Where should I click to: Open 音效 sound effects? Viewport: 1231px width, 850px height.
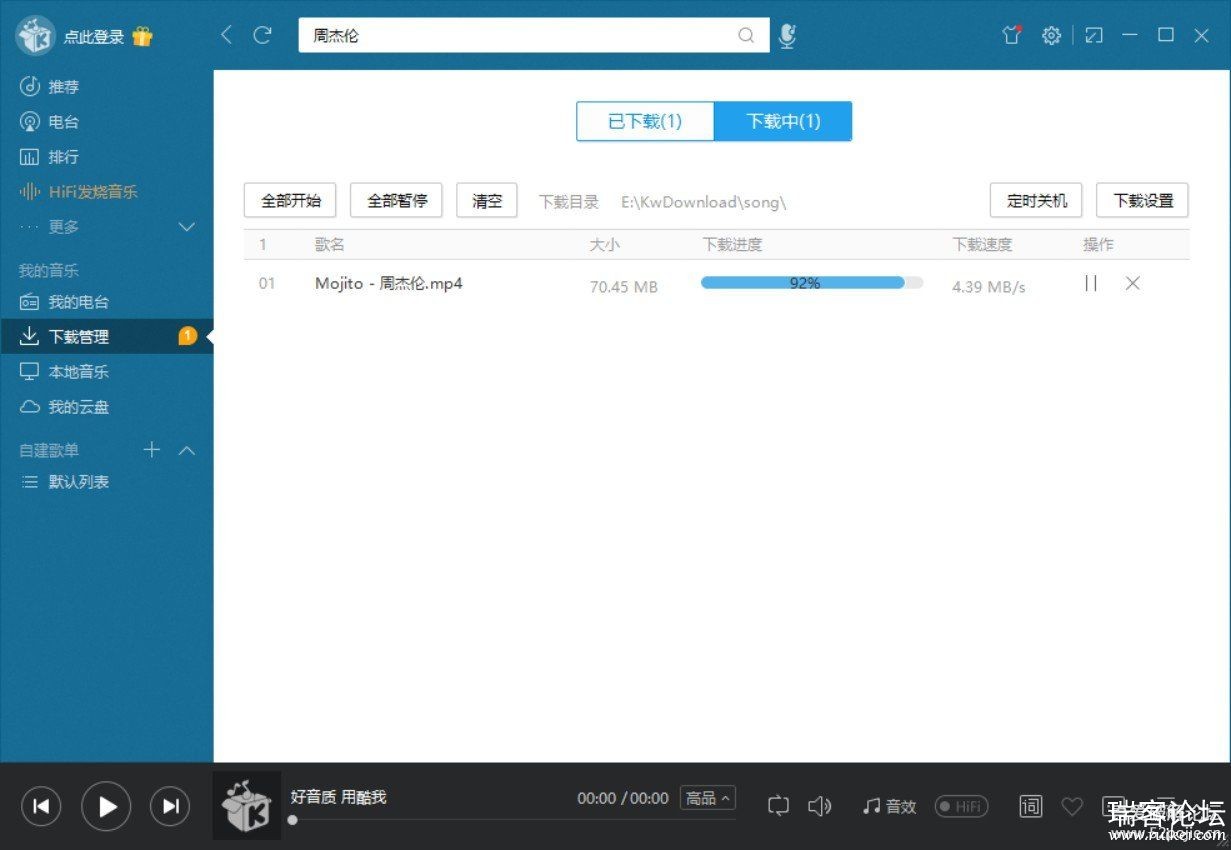pyautogui.click(x=890, y=806)
